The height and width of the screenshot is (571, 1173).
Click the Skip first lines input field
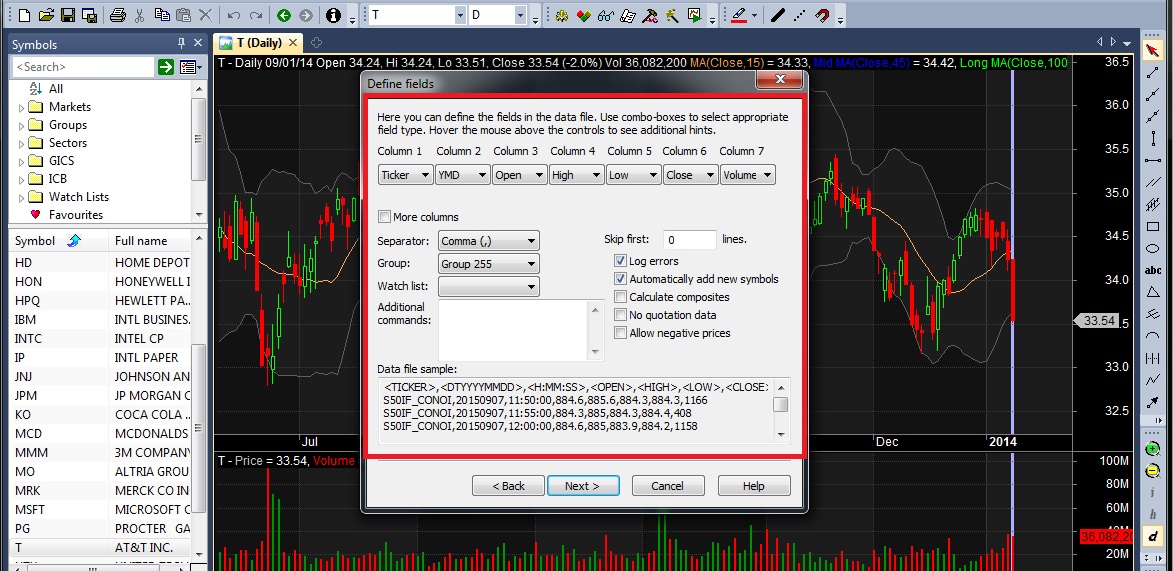coord(690,240)
